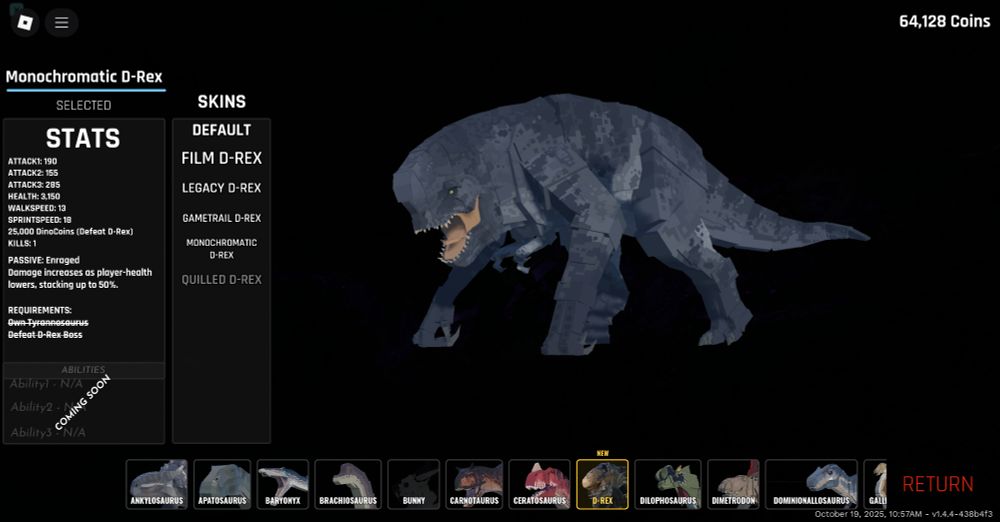Click the WALKSPEED: 13 stat

pos(37,208)
